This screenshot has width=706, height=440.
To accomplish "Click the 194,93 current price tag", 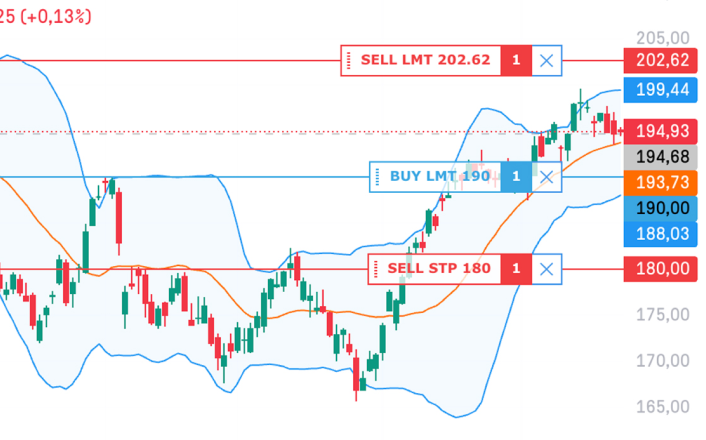I will (x=661, y=132).
